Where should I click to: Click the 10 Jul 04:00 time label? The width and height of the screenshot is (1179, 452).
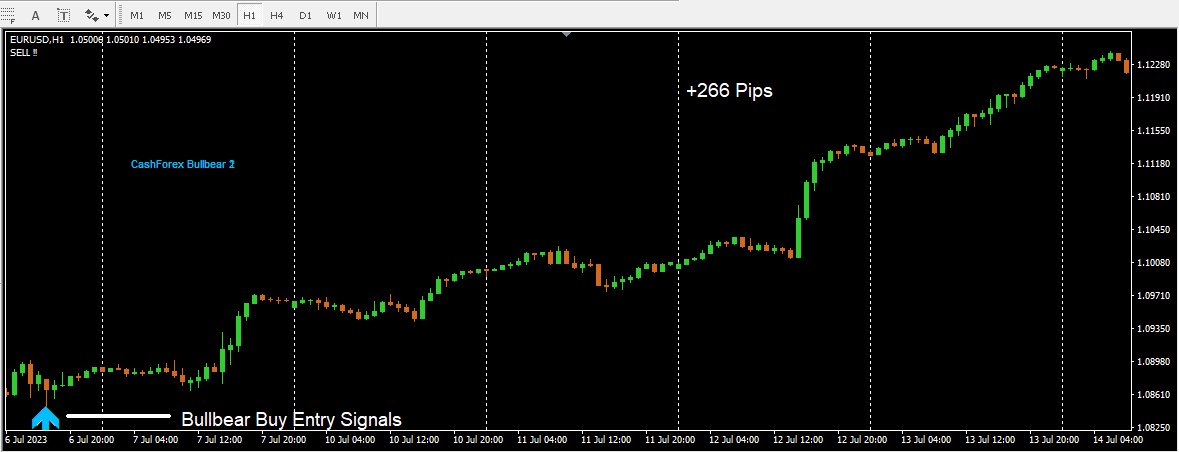pyautogui.click(x=350, y=440)
